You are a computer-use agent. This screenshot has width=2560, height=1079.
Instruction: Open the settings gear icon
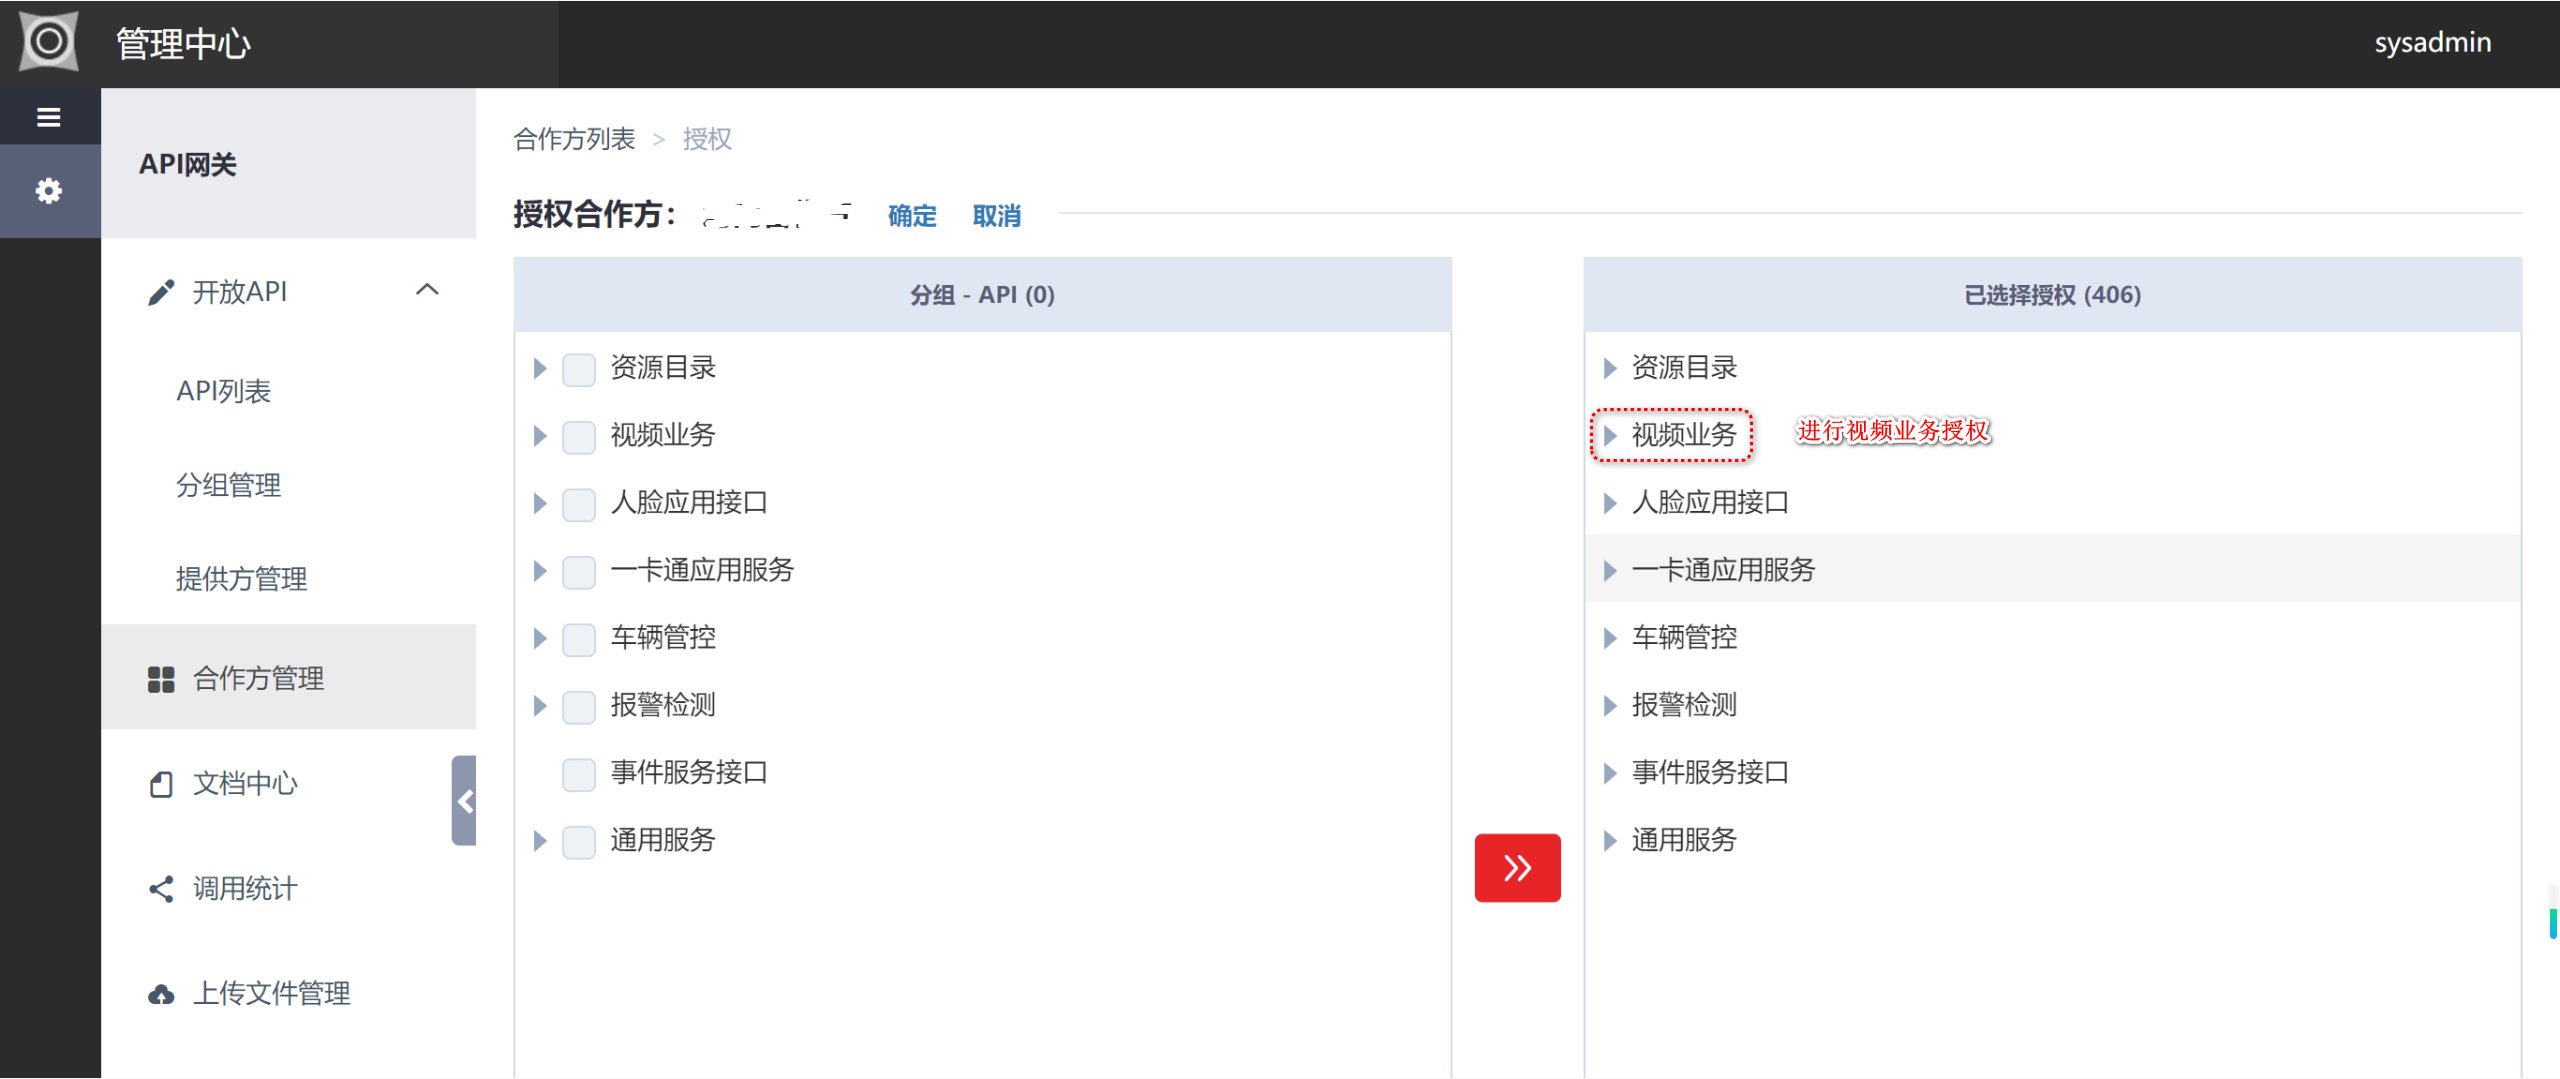(48, 190)
